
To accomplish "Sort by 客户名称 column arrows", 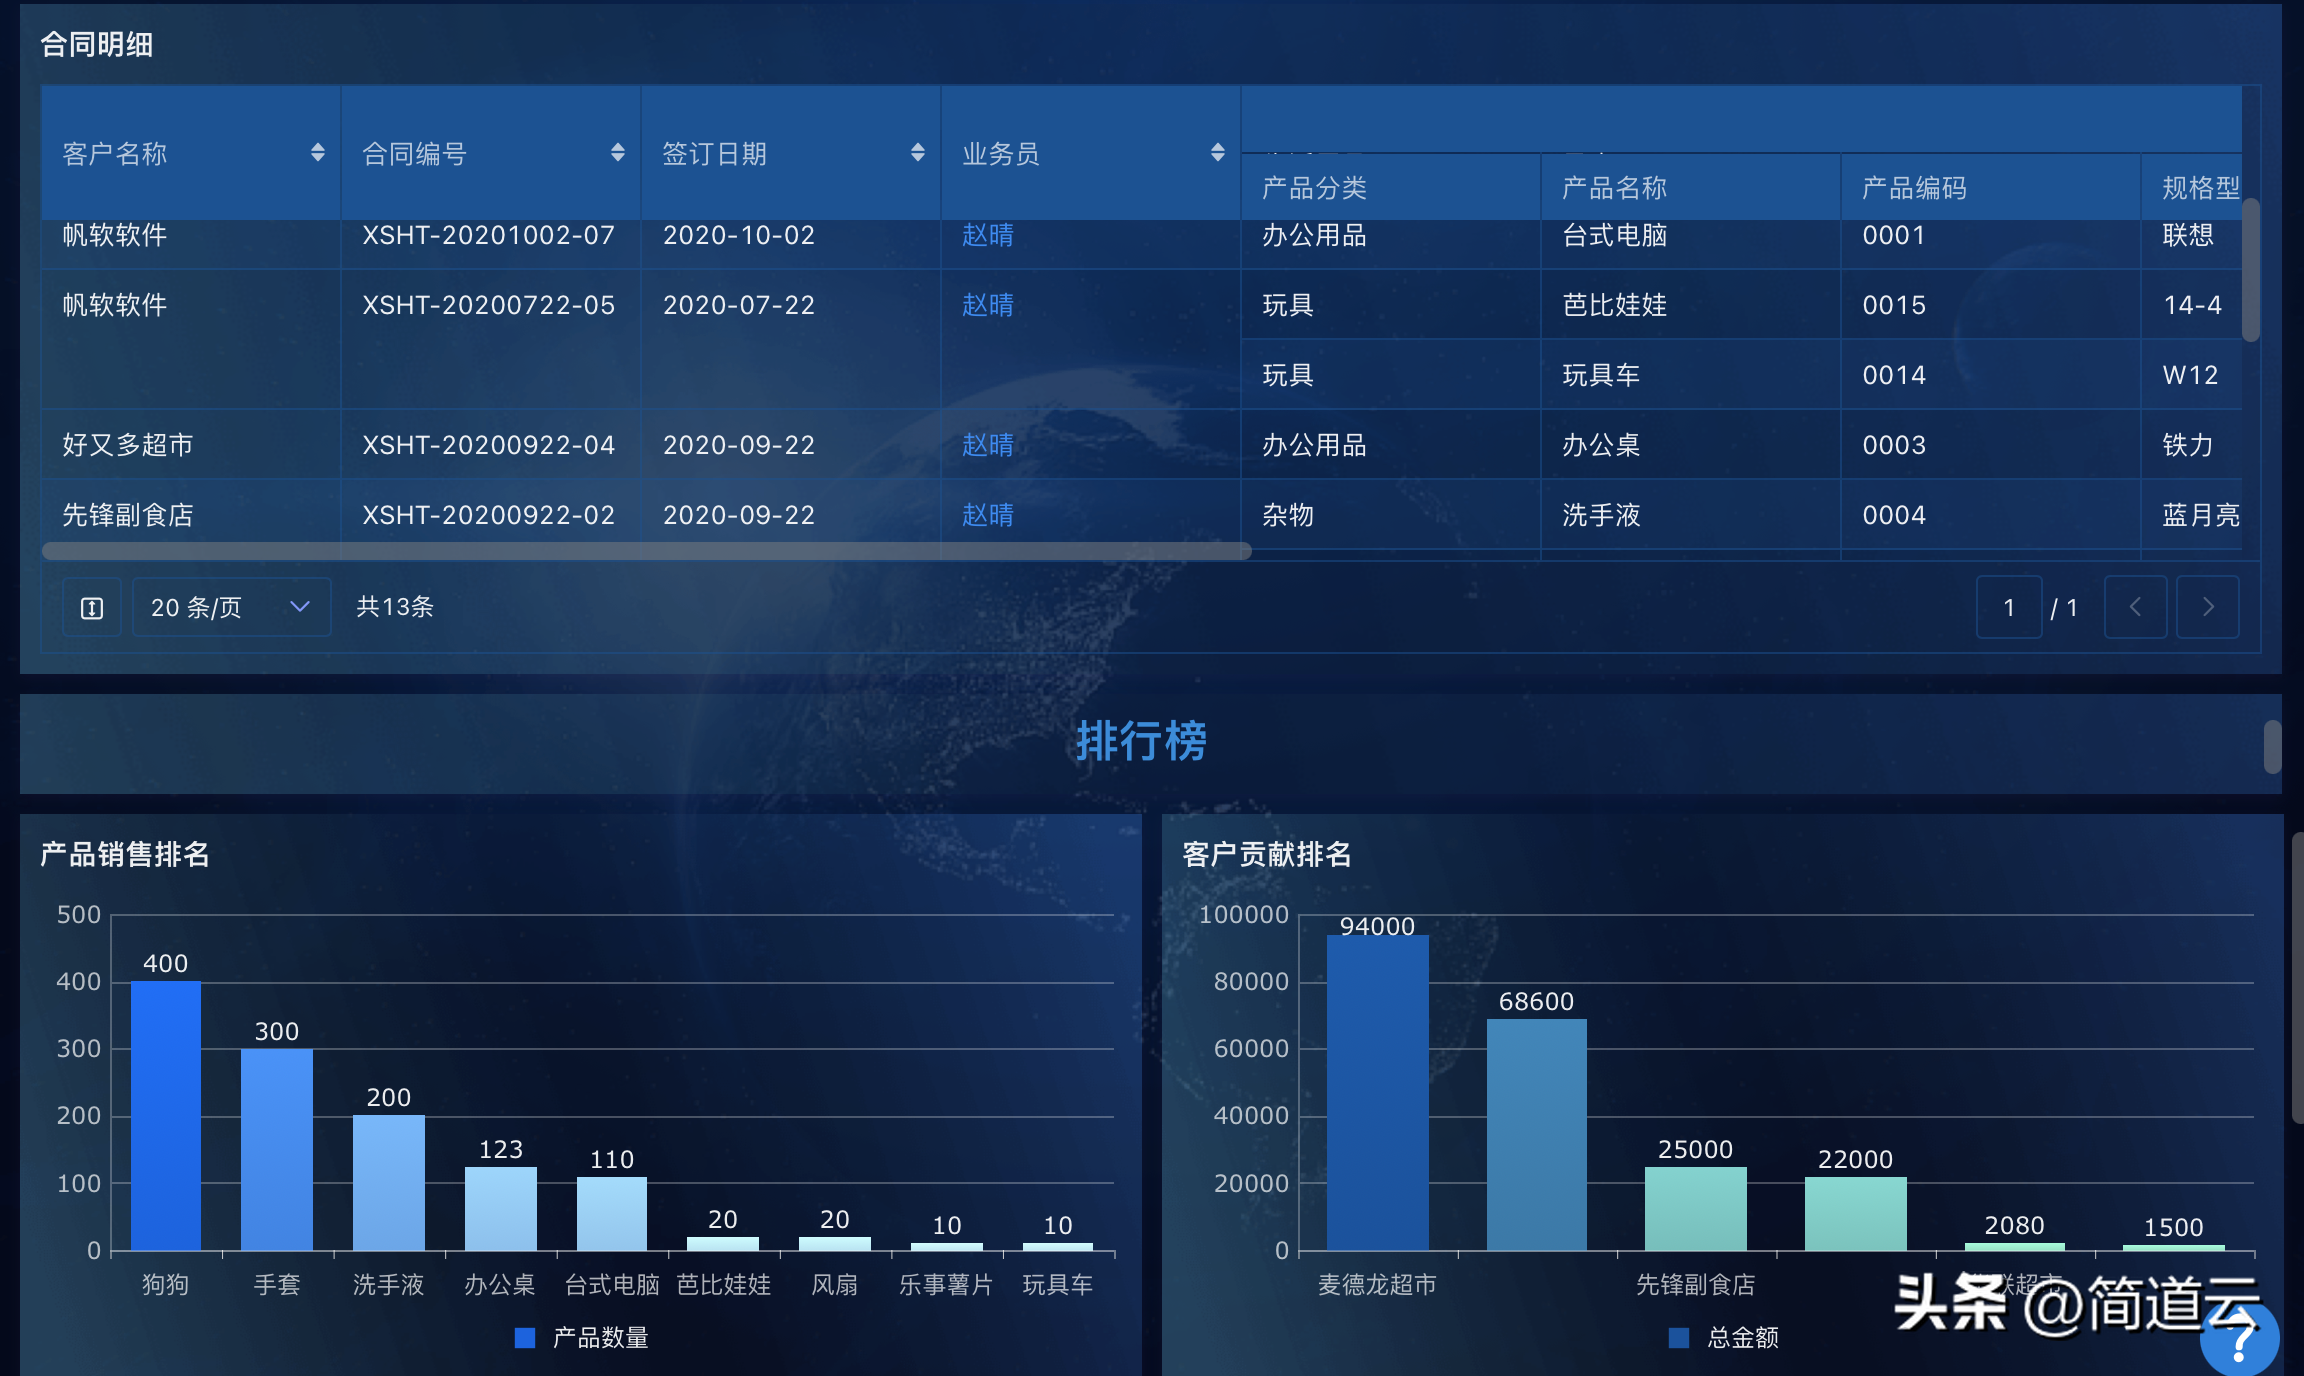I will click(317, 152).
